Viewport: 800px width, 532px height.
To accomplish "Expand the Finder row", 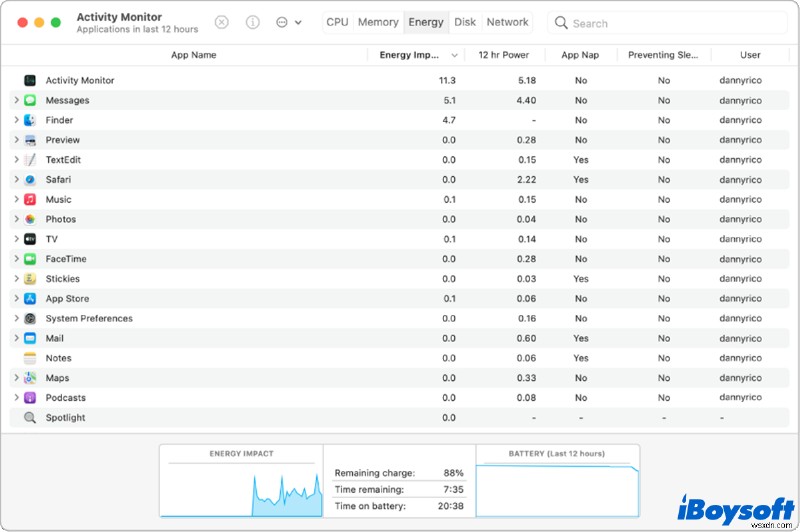I will pos(16,120).
